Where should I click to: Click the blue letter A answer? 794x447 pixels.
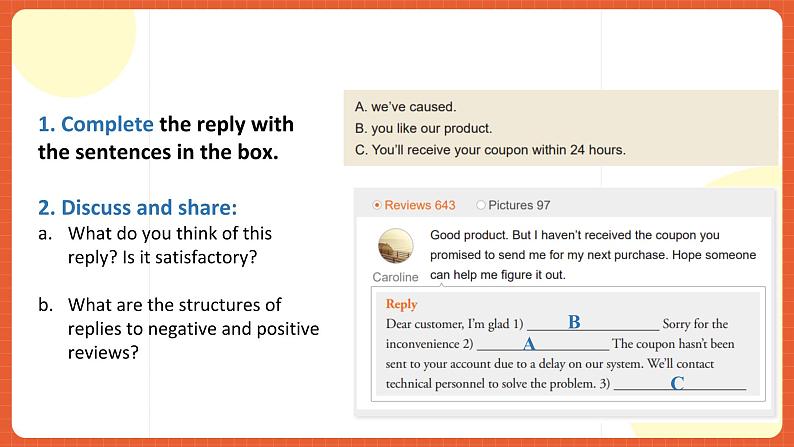click(529, 343)
